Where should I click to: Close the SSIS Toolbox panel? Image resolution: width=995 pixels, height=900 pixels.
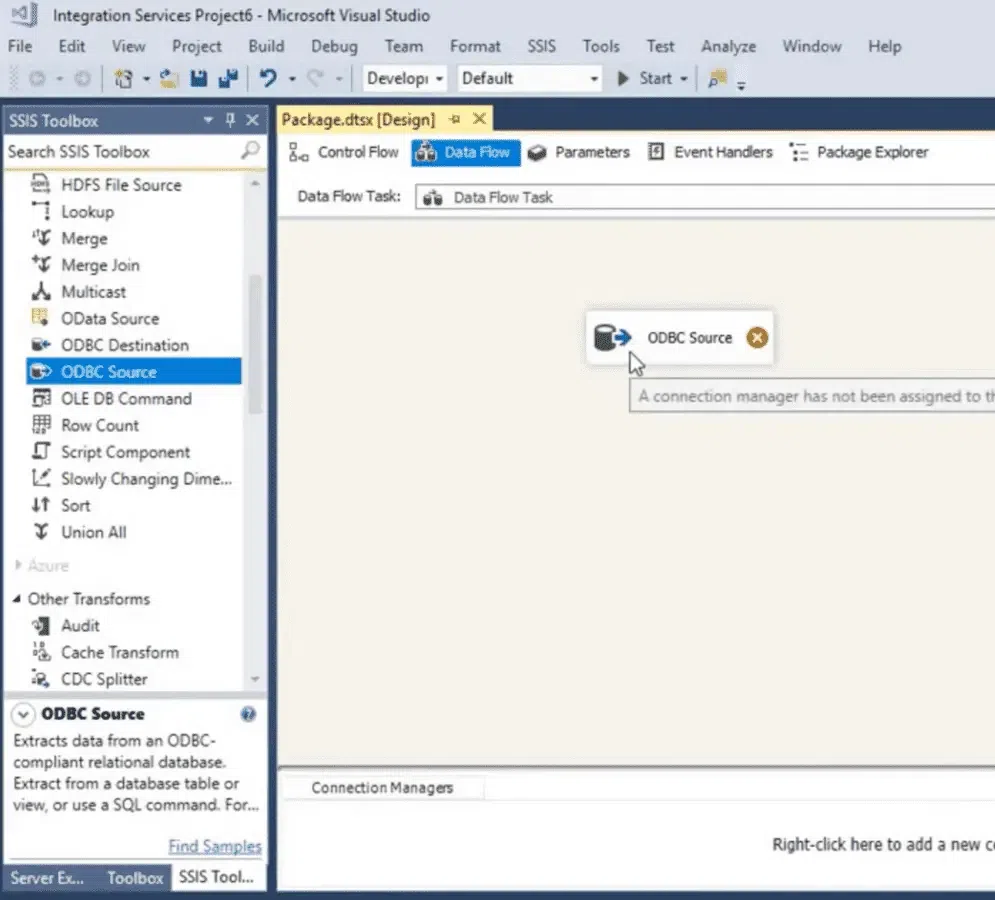pos(252,120)
